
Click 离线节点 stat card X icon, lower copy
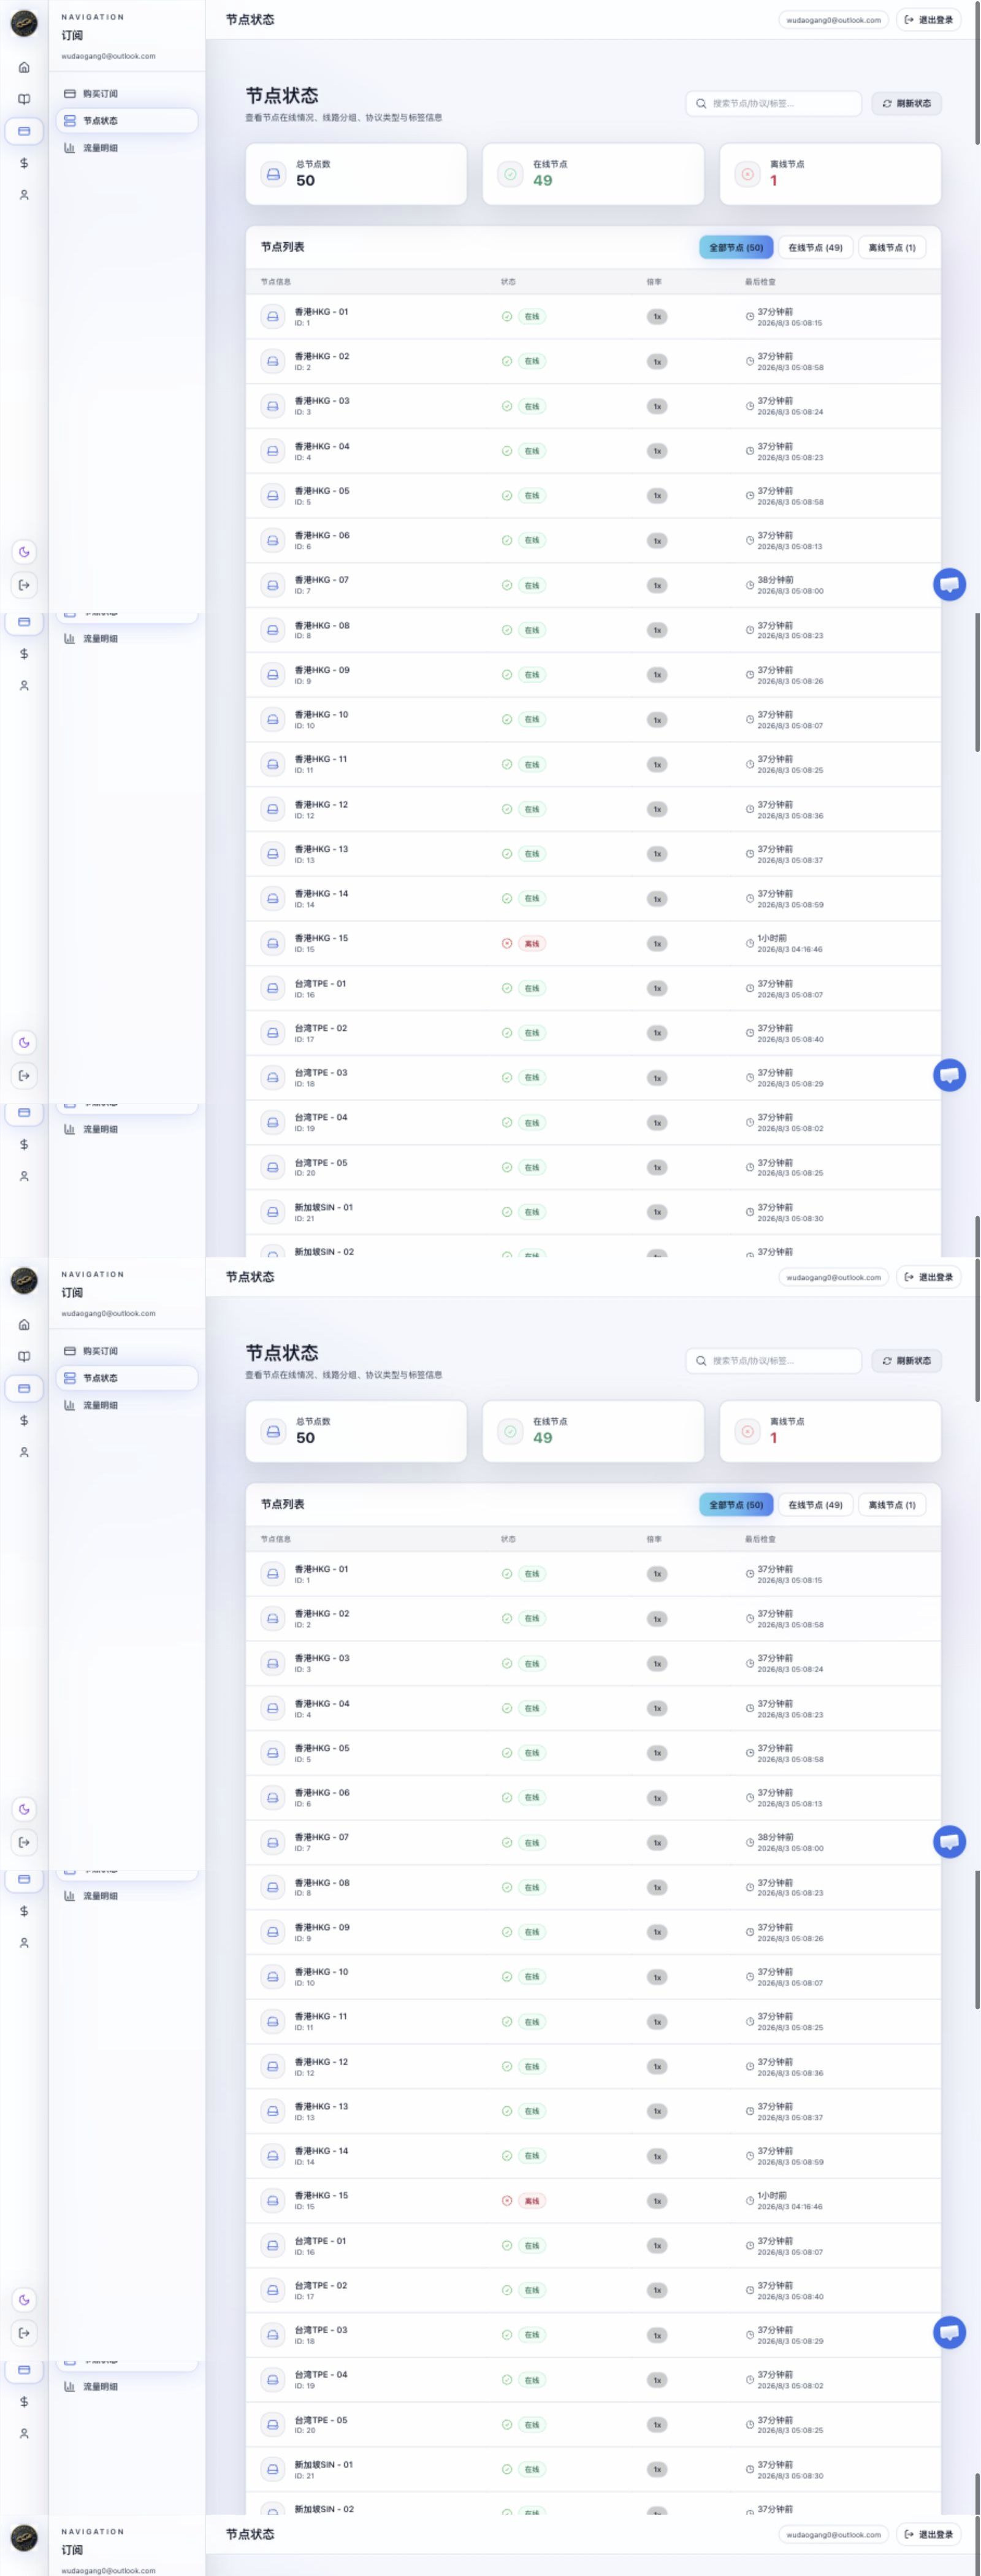[747, 1431]
